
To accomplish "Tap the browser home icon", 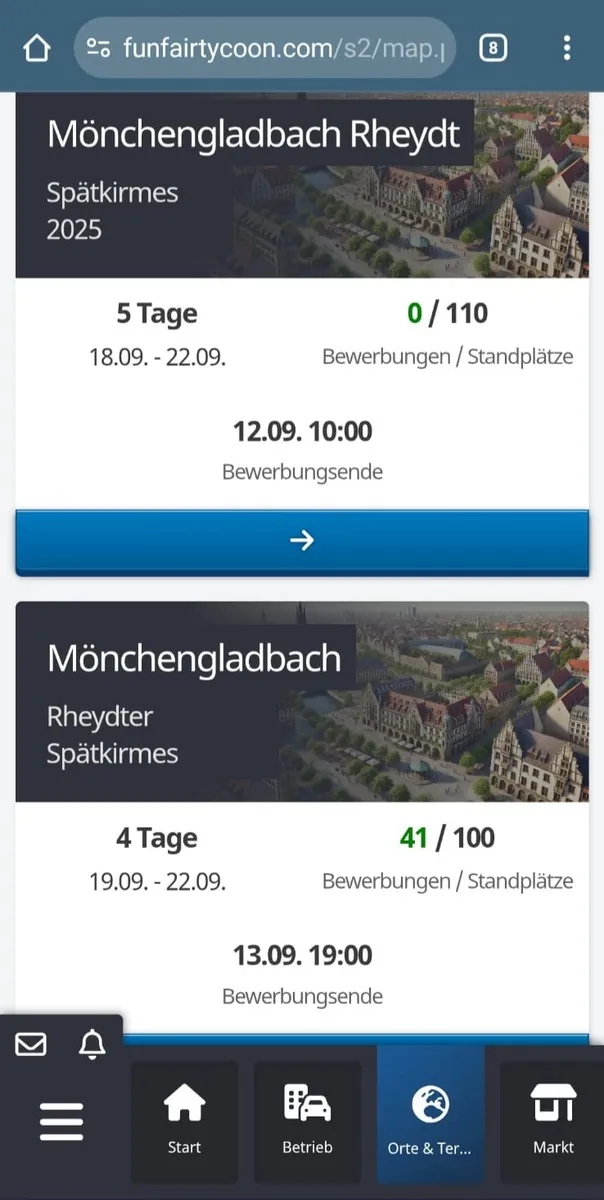I will [36, 48].
